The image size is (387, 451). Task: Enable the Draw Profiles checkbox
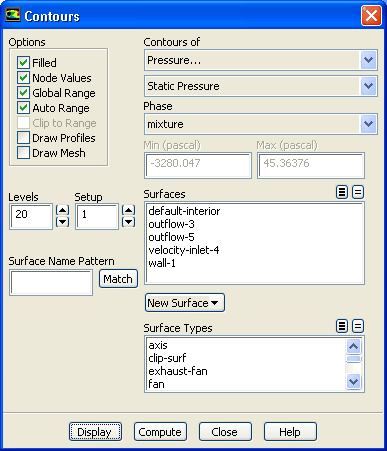(x=23, y=138)
